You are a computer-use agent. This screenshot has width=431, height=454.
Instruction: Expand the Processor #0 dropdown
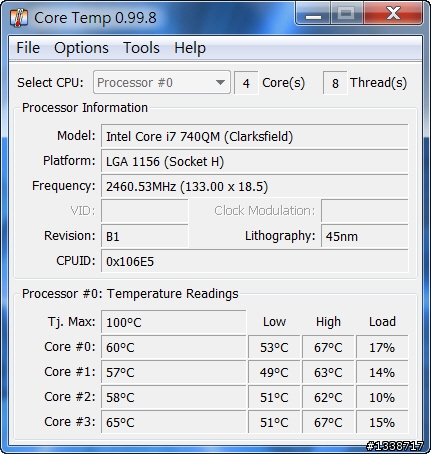point(162,82)
